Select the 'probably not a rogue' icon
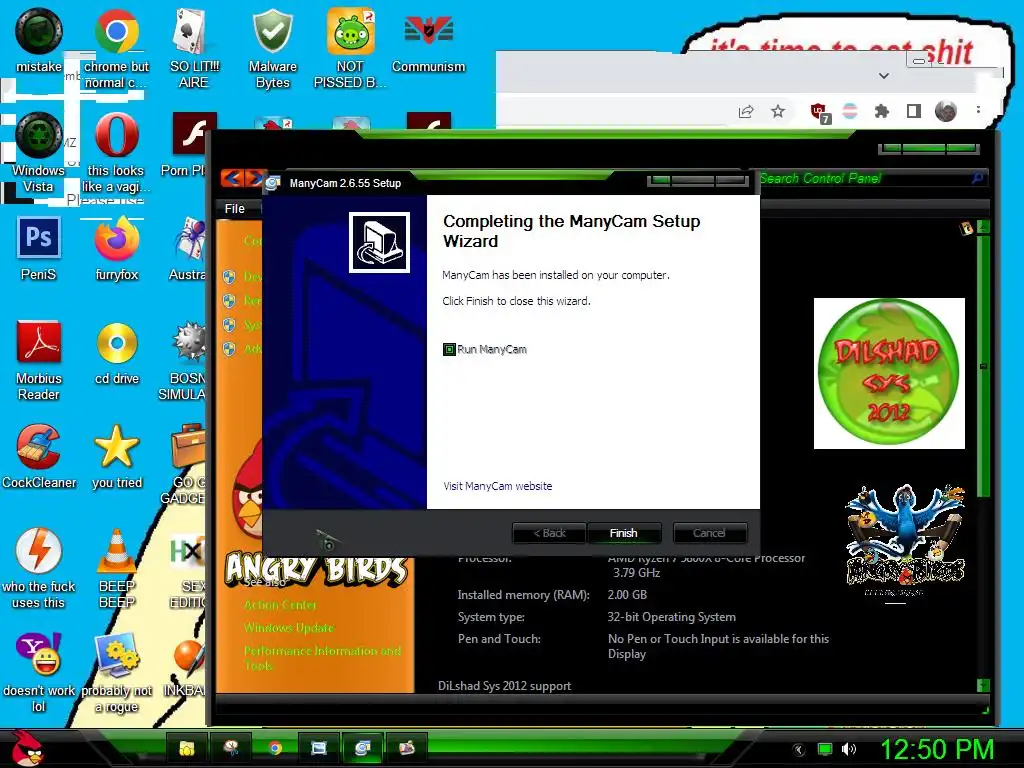 (x=116, y=673)
